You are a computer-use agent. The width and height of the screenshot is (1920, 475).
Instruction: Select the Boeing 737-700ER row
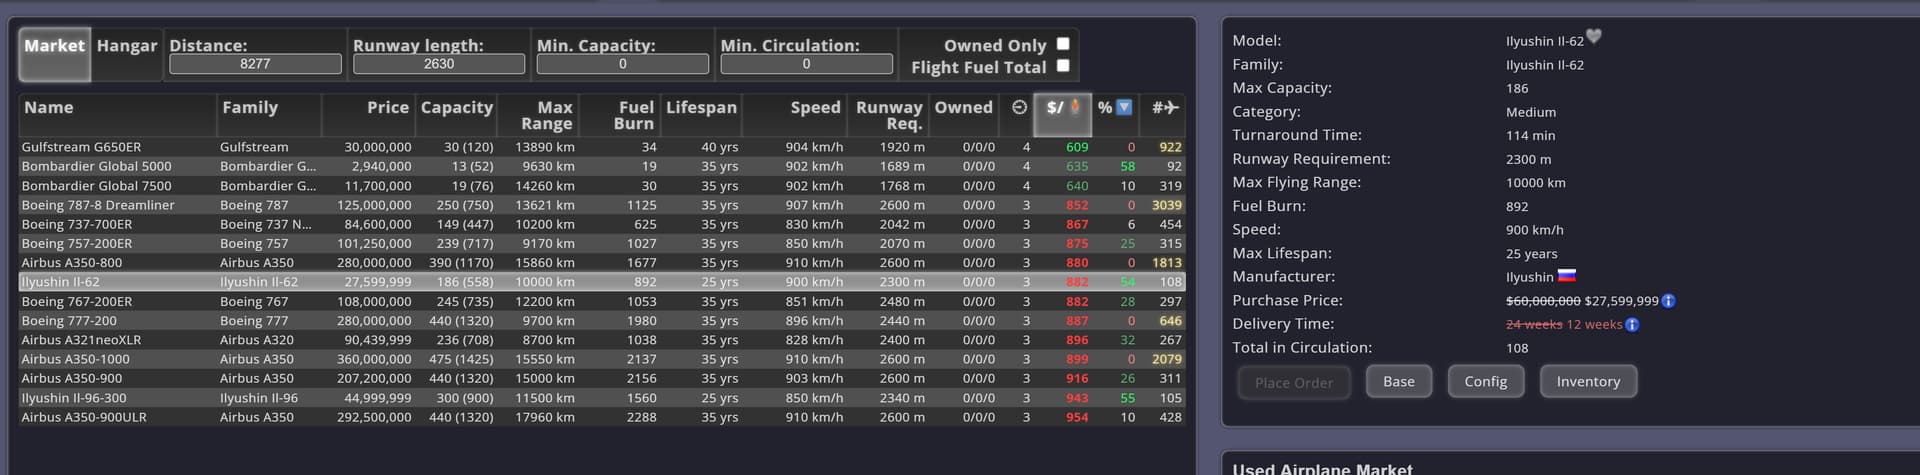tap(602, 224)
